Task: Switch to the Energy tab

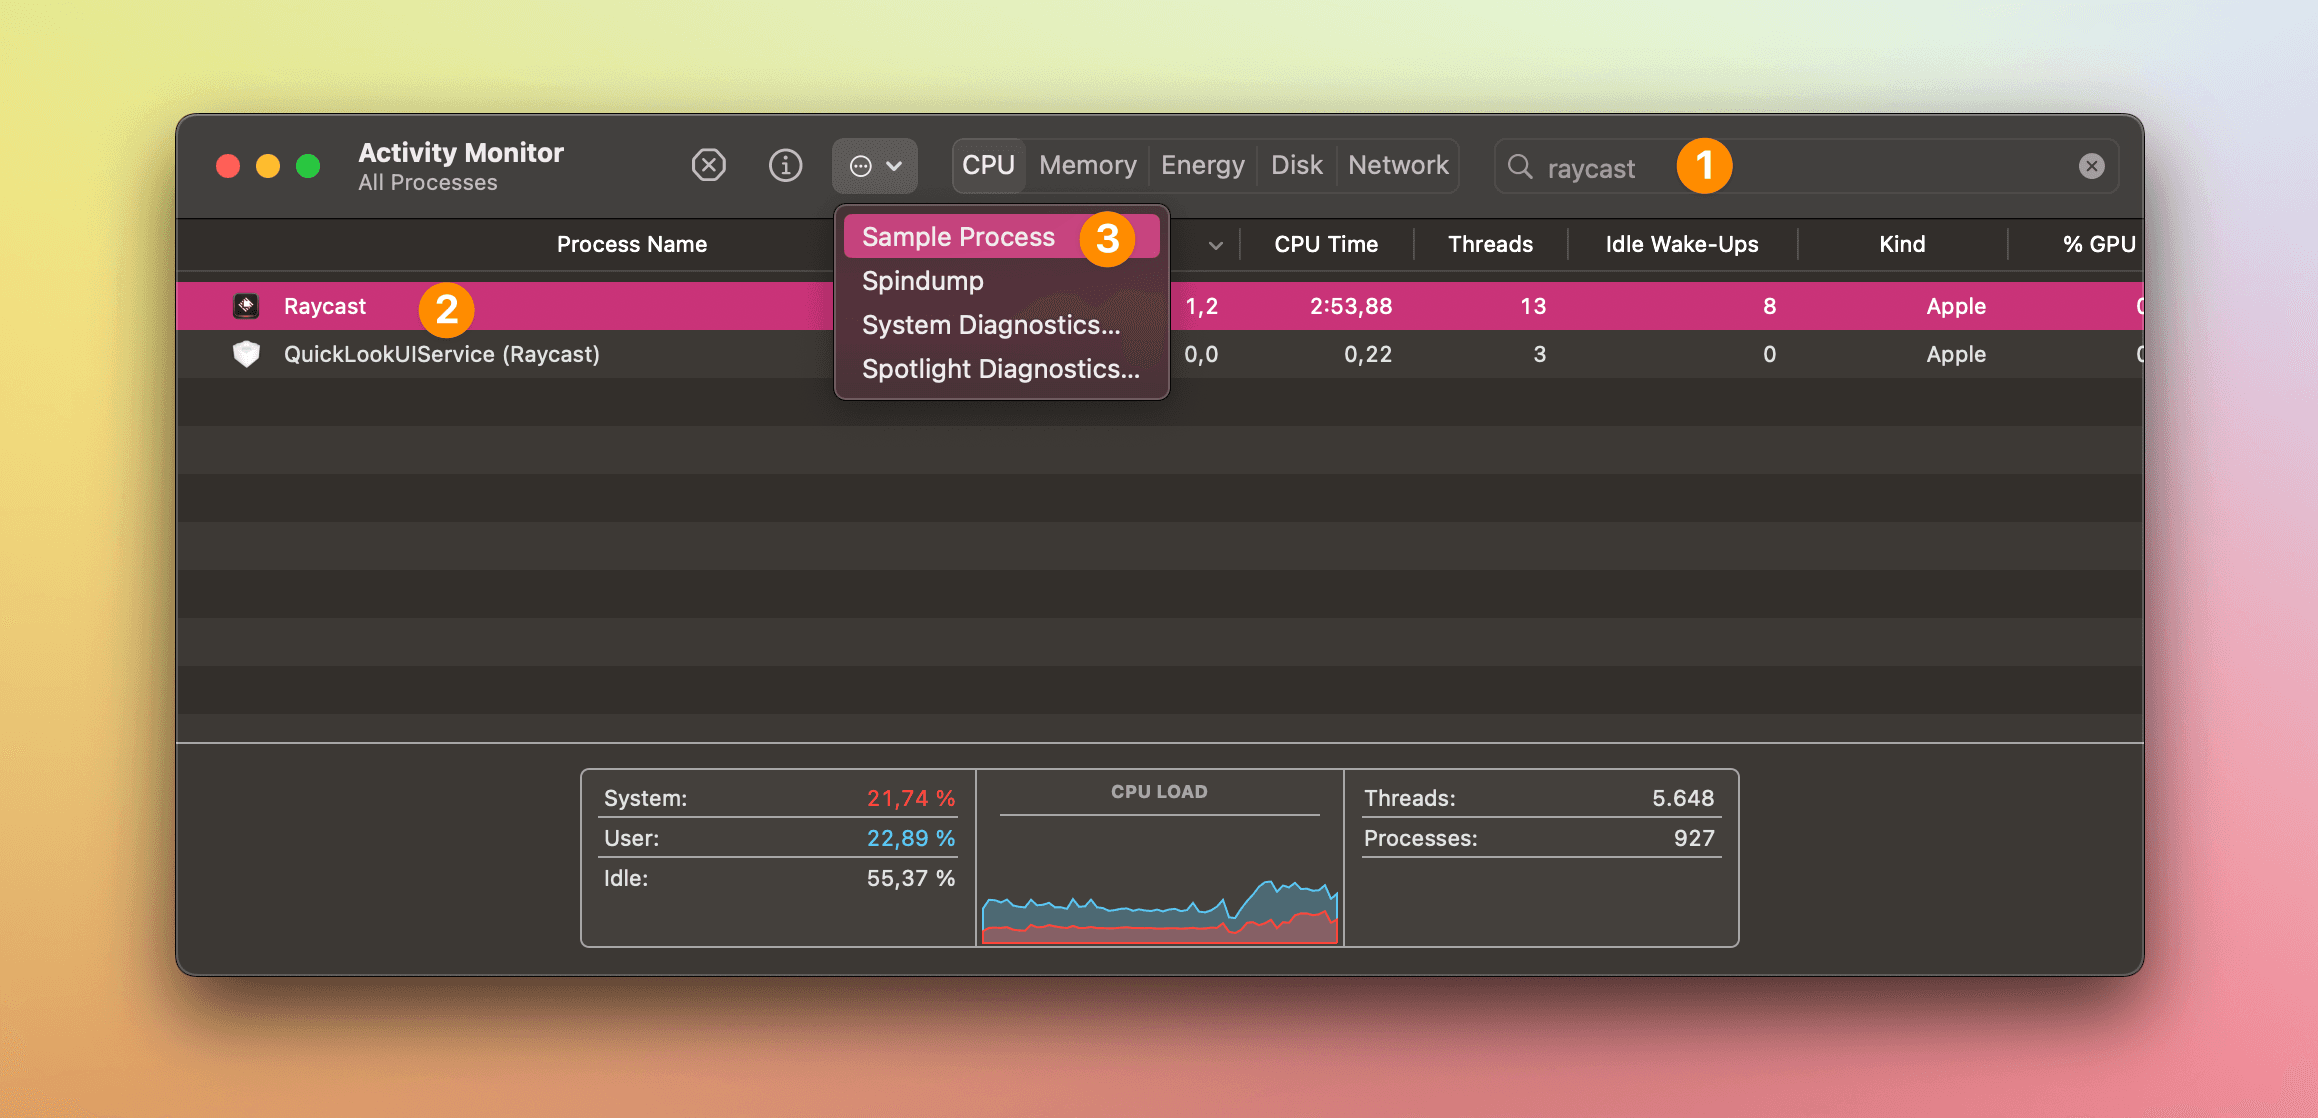Action: coord(1202,165)
